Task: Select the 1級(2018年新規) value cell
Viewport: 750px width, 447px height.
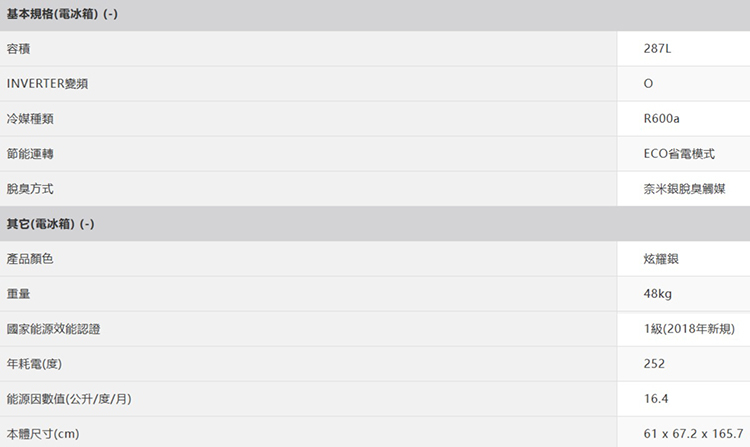Action: 690,328
